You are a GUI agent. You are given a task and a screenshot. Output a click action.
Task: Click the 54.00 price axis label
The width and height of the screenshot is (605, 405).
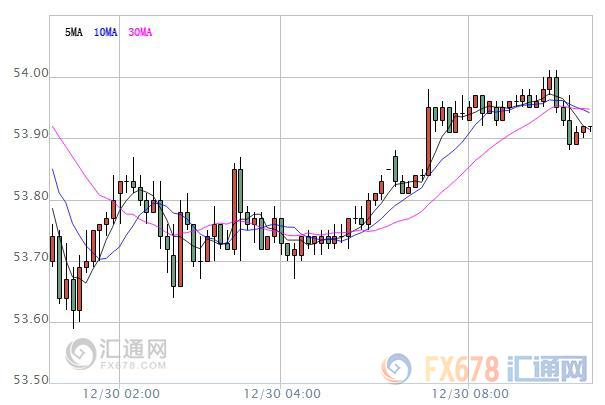click(31, 73)
